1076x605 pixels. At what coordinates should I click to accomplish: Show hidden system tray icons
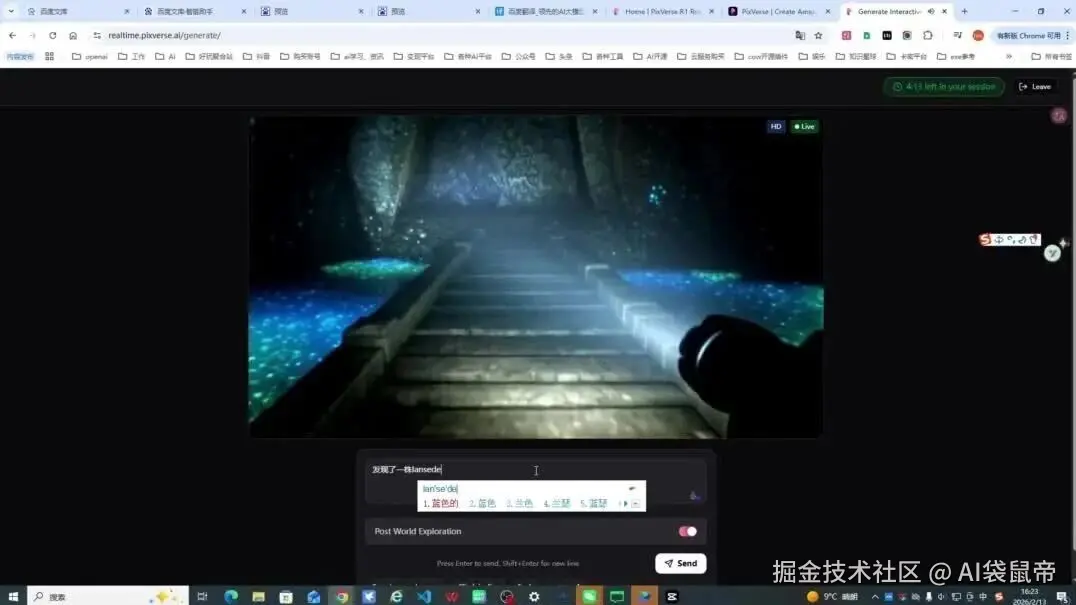click(x=875, y=596)
